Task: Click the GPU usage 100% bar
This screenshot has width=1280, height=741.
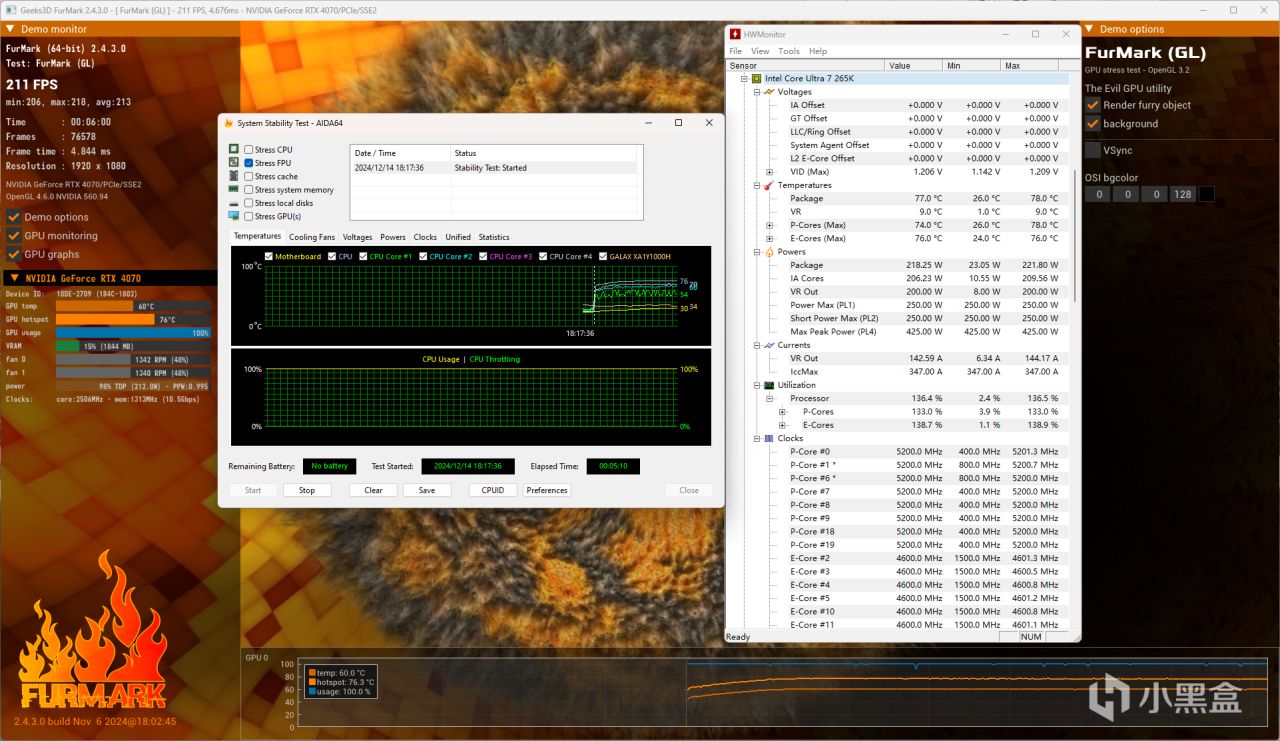Action: pyautogui.click(x=133, y=332)
